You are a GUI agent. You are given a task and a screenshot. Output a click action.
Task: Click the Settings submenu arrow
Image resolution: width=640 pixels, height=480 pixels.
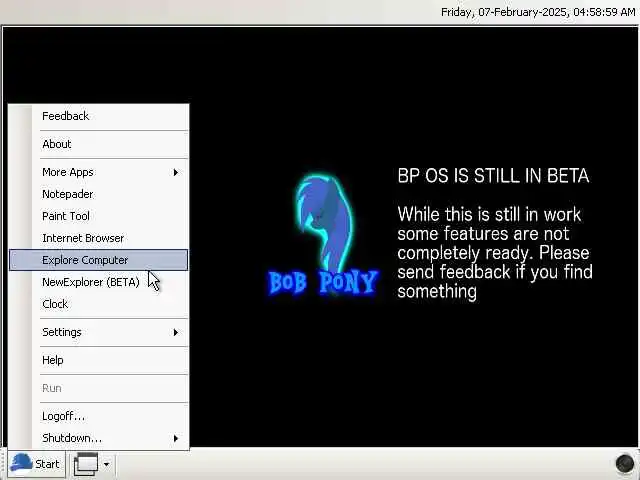176,333
